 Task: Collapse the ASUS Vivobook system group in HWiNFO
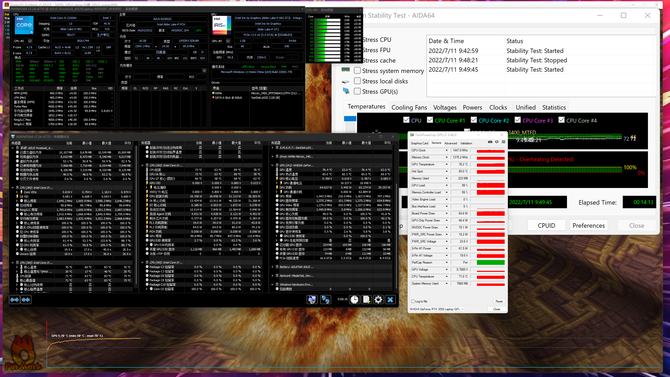tap(12, 148)
